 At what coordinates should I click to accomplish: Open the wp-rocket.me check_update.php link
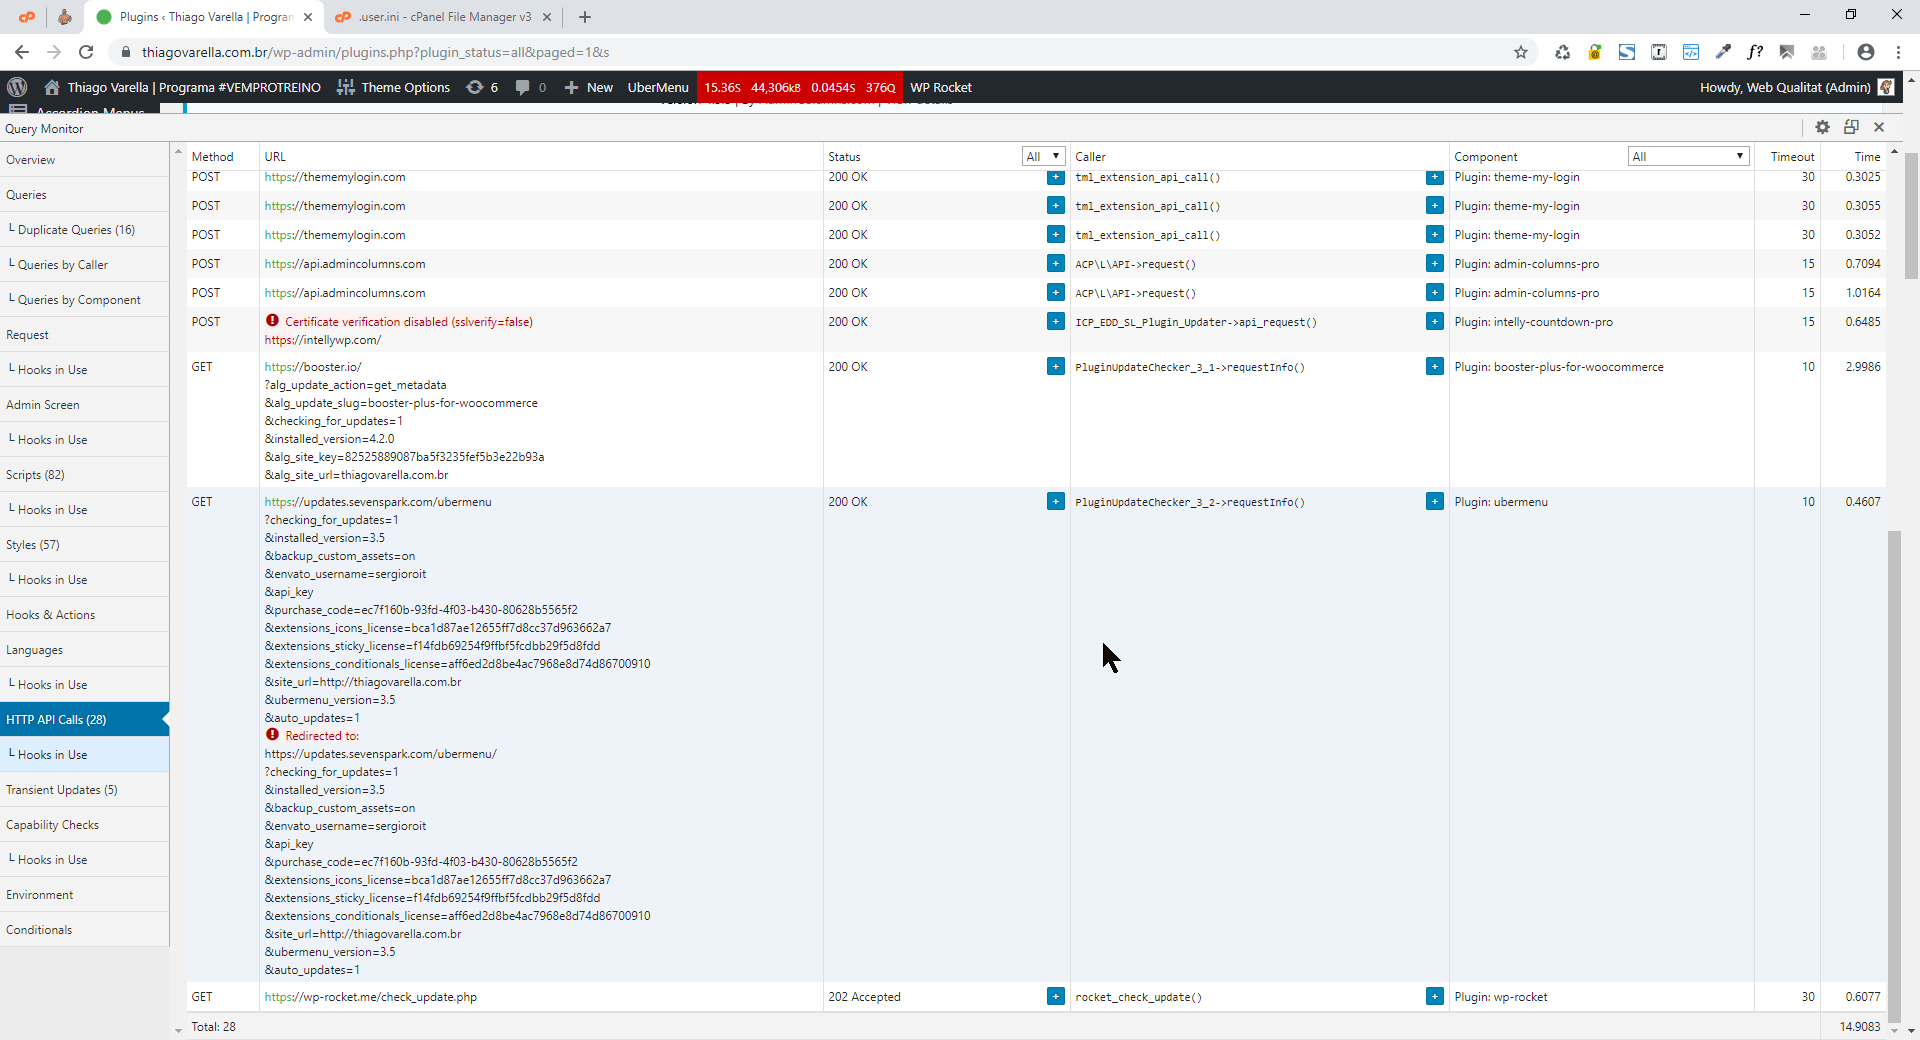[370, 997]
